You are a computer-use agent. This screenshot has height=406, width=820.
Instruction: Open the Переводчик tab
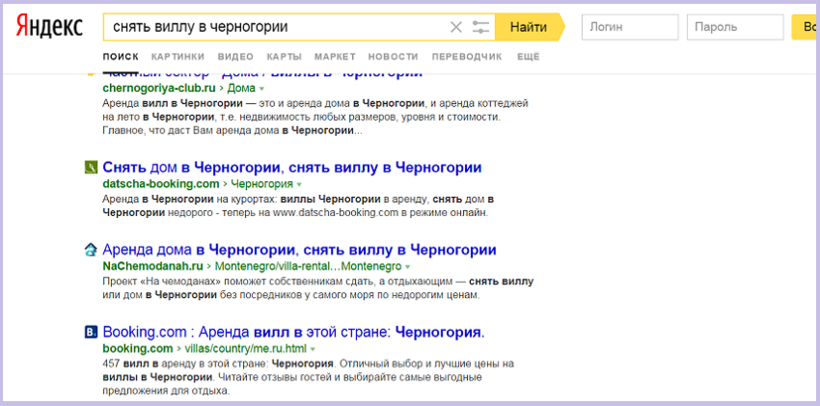tap(467, 57)
